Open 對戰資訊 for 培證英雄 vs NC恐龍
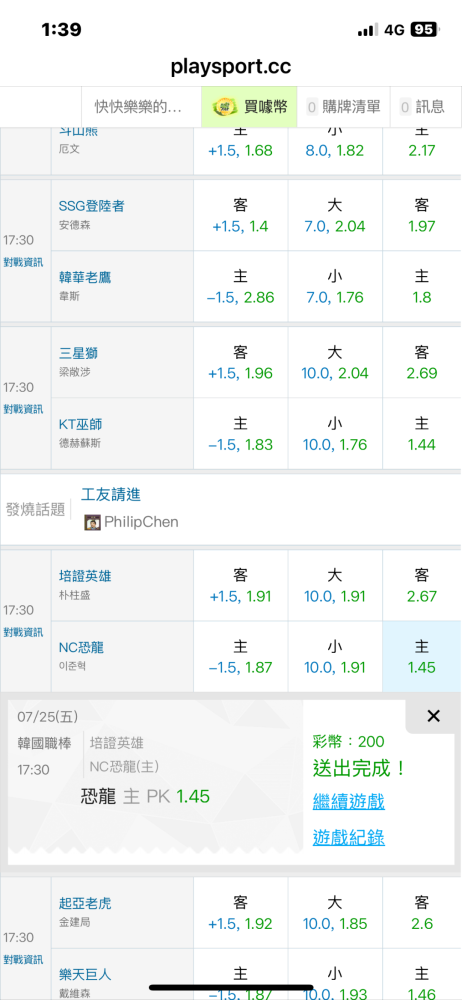462x1000 pixels. tap(24, 632)
